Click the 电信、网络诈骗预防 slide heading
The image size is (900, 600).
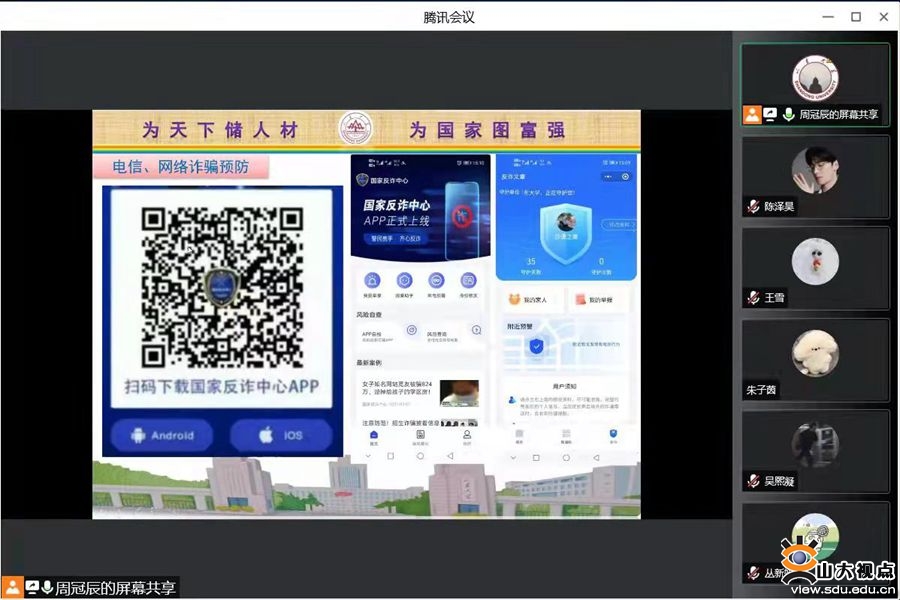(181, 167)
